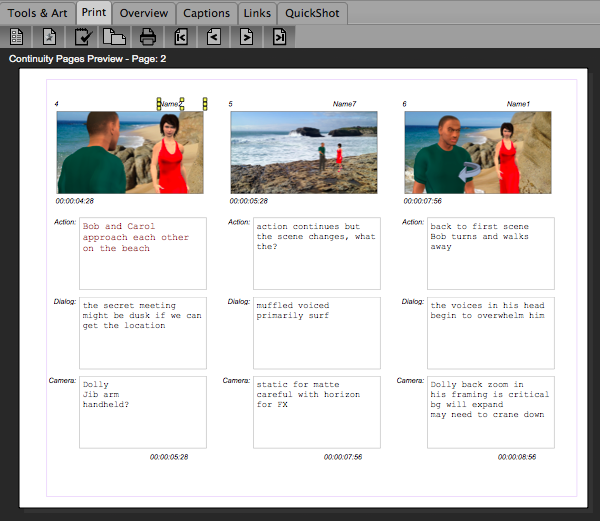Screen dimensions: 600x521
Task: Click the printer icon
Action: tap(148, 37)
